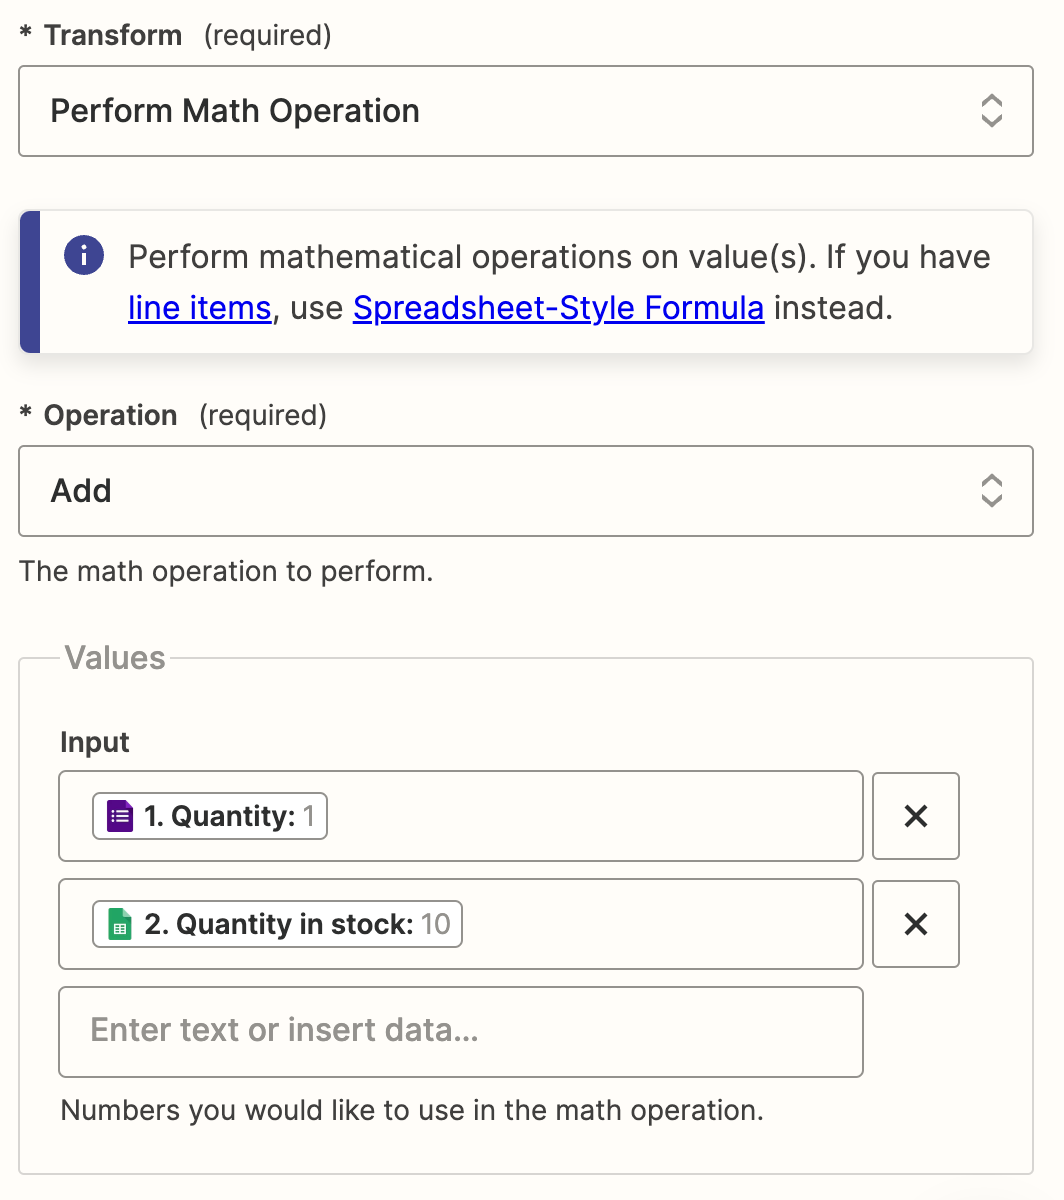Click empty space in the second Input field
This screenshot has width=1064, height=1200.
pos(660,924)
